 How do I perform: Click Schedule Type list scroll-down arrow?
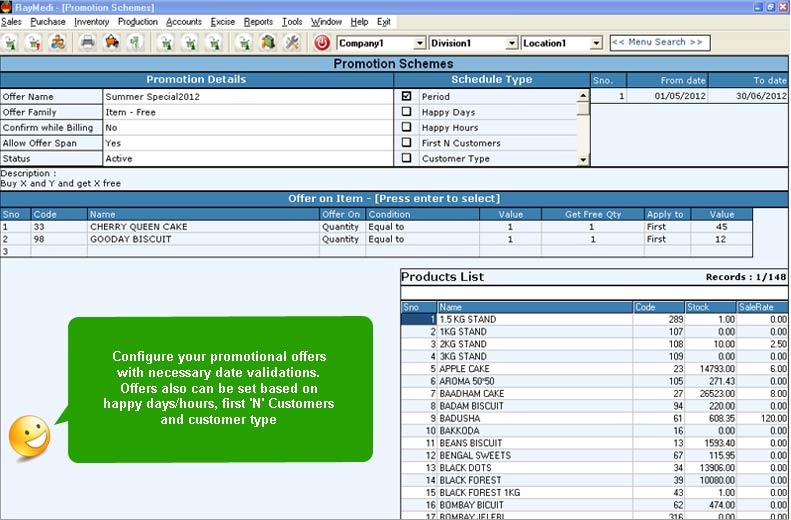pos(583,160)
